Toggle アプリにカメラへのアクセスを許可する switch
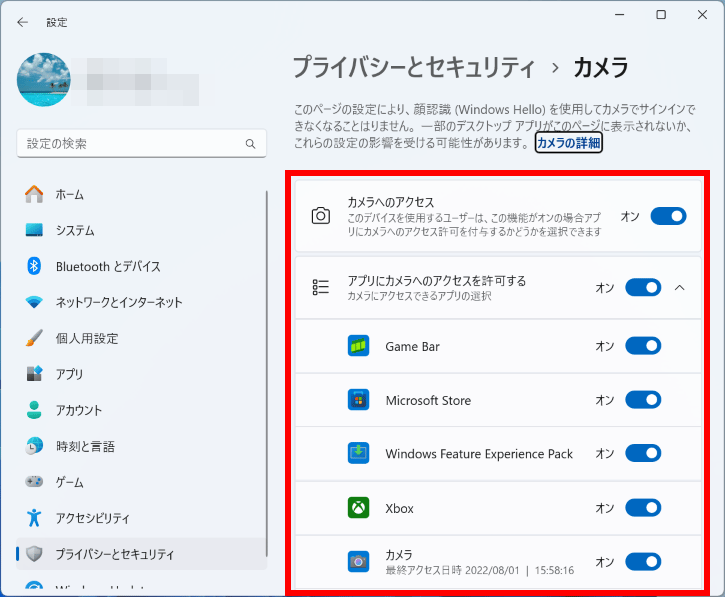725x597 pixels. [643, 288]
